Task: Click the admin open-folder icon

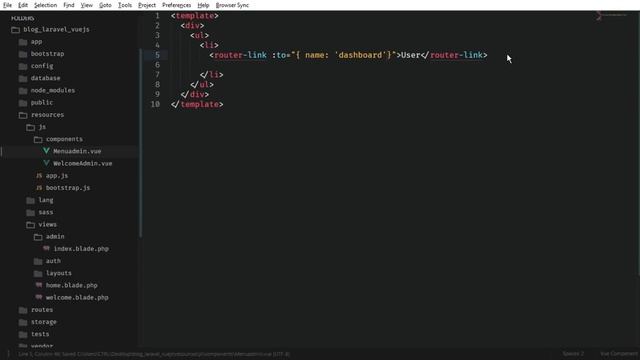Action: tap(38, 237)
